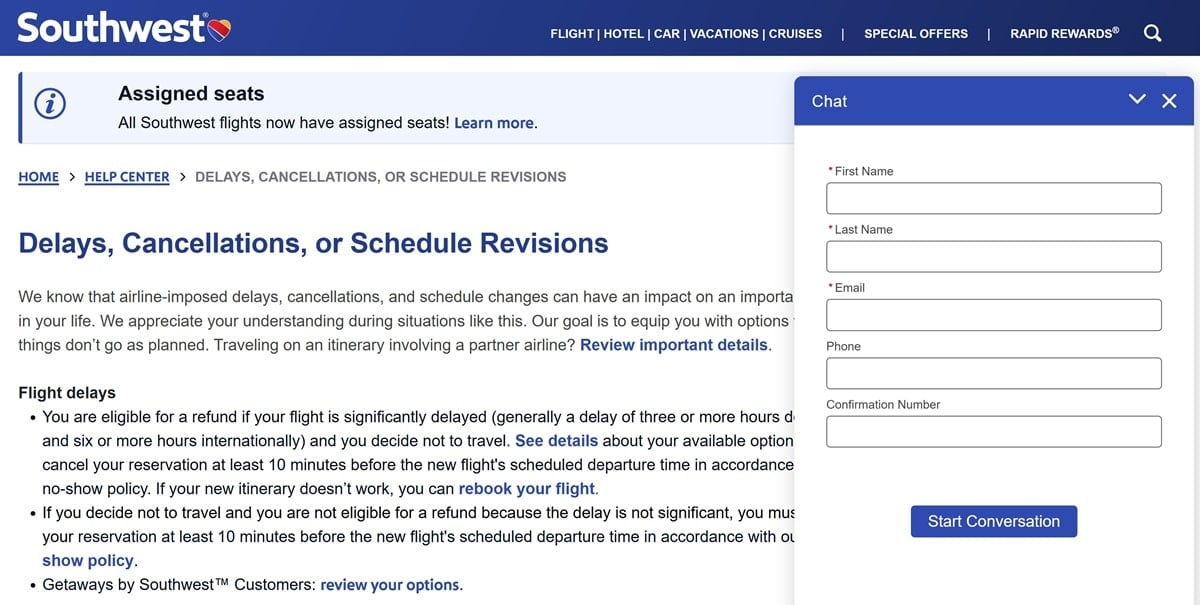Open the search magnifier icon
This screenshot has height=605, width=1200.
pyautogui.click(x=1152, y=33)
